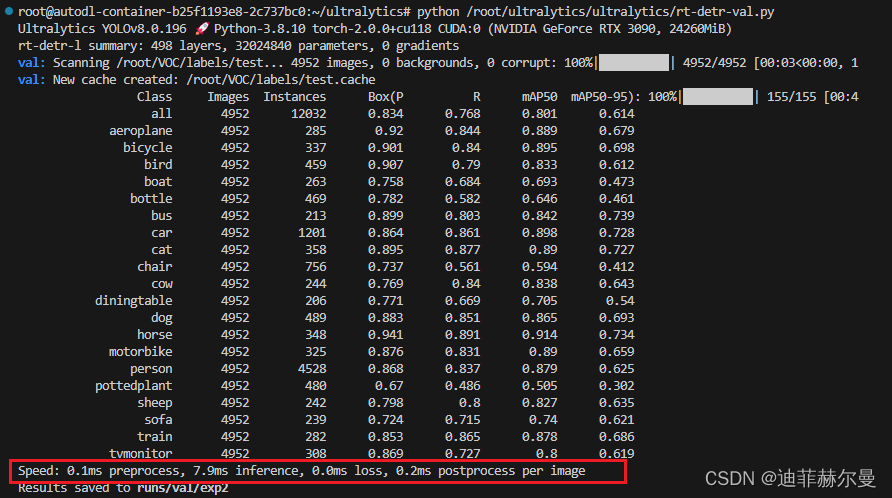Click the 'boat' class name

158,182
